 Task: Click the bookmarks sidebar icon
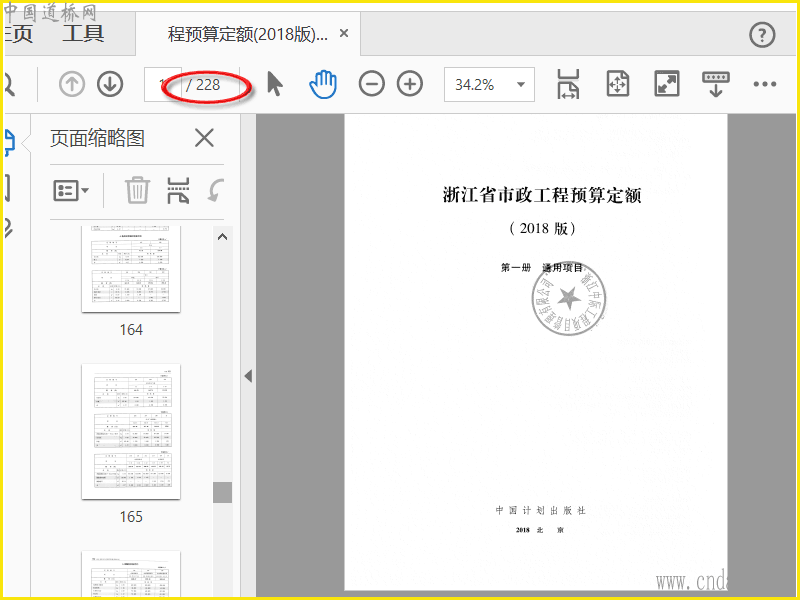coord(8,187)
